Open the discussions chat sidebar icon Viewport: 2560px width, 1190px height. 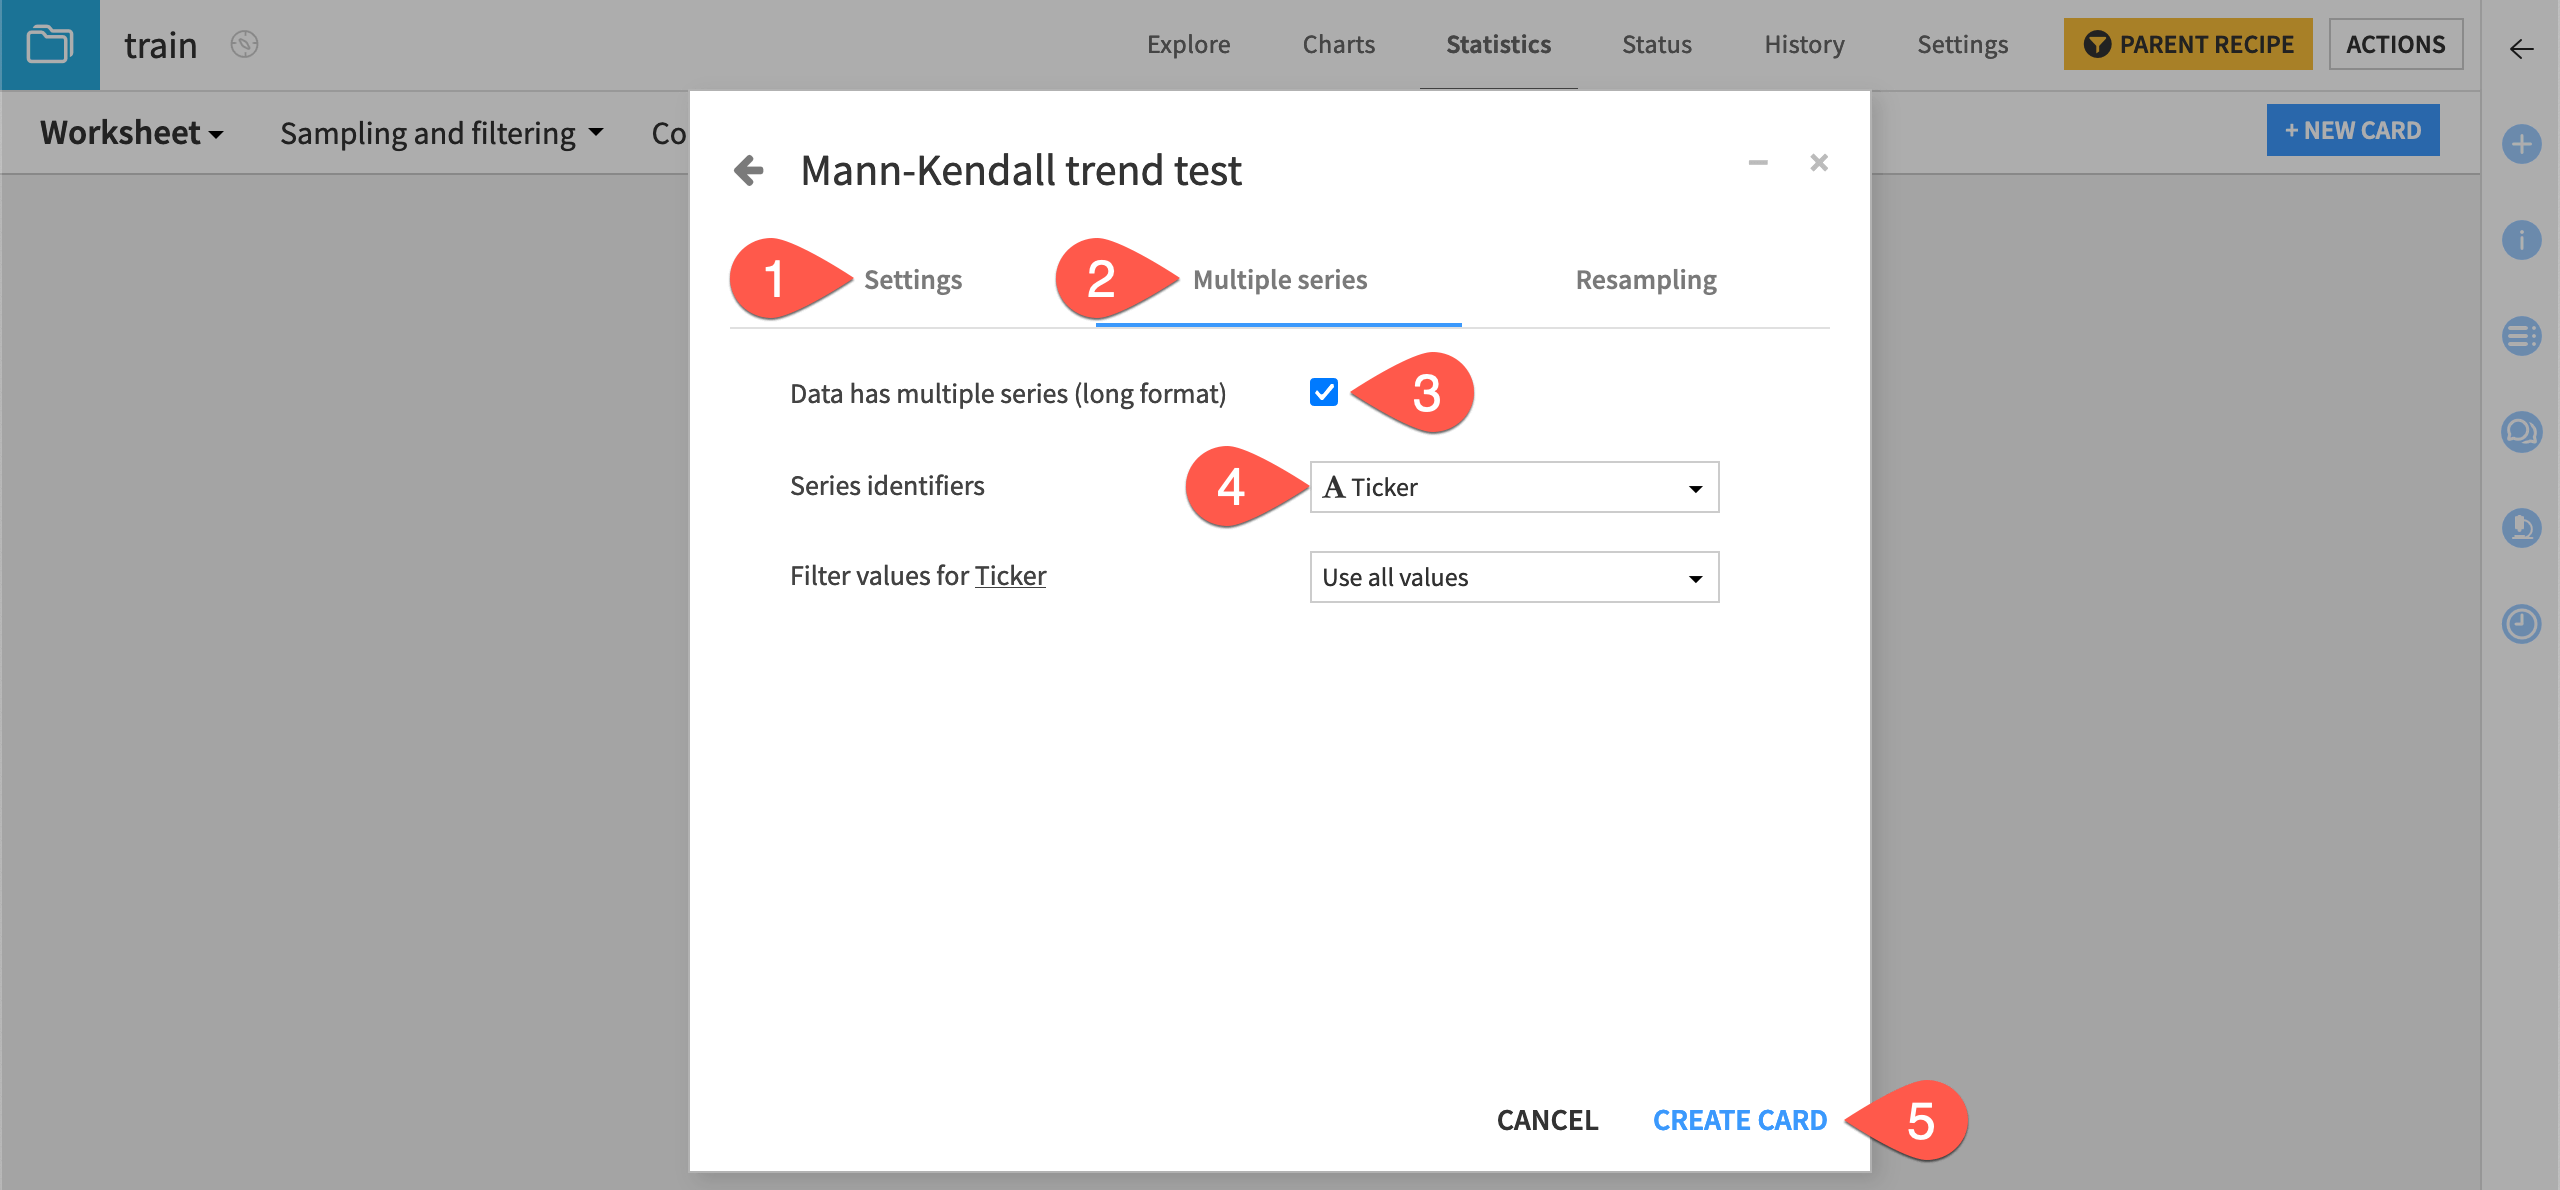coord(2521,432)
